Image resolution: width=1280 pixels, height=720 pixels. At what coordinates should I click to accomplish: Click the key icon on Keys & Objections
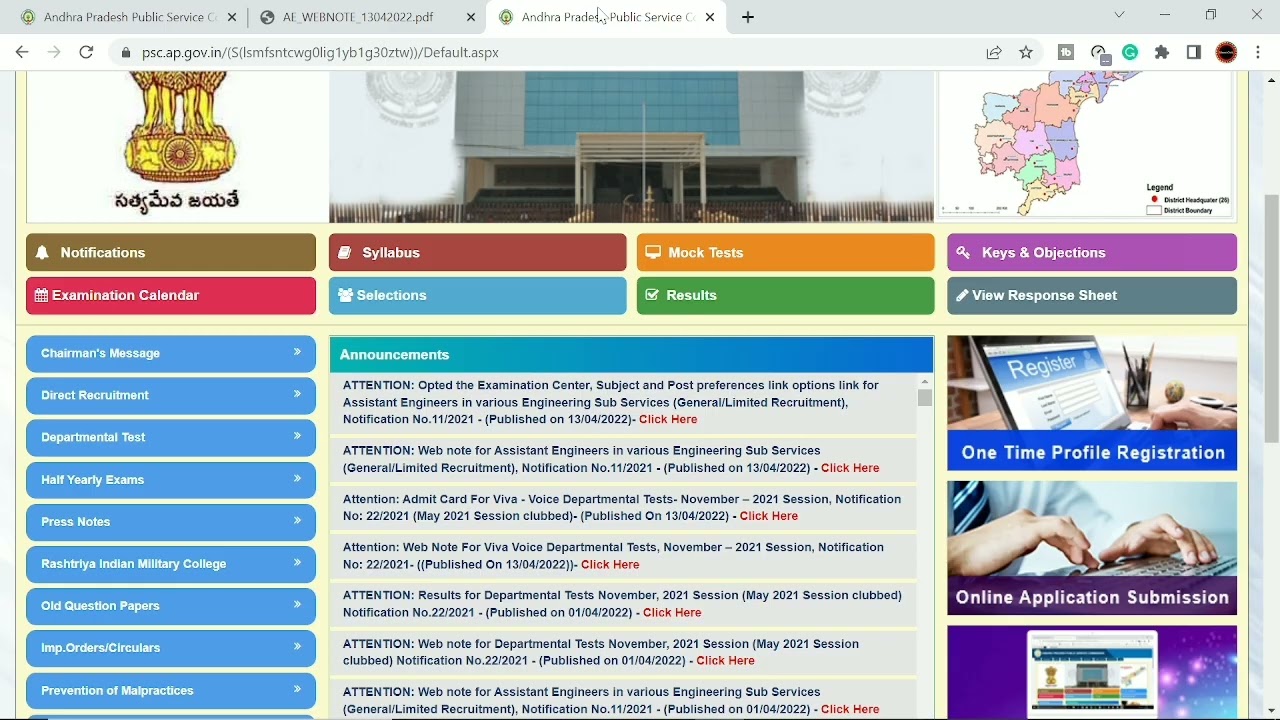tap(963, 253)
